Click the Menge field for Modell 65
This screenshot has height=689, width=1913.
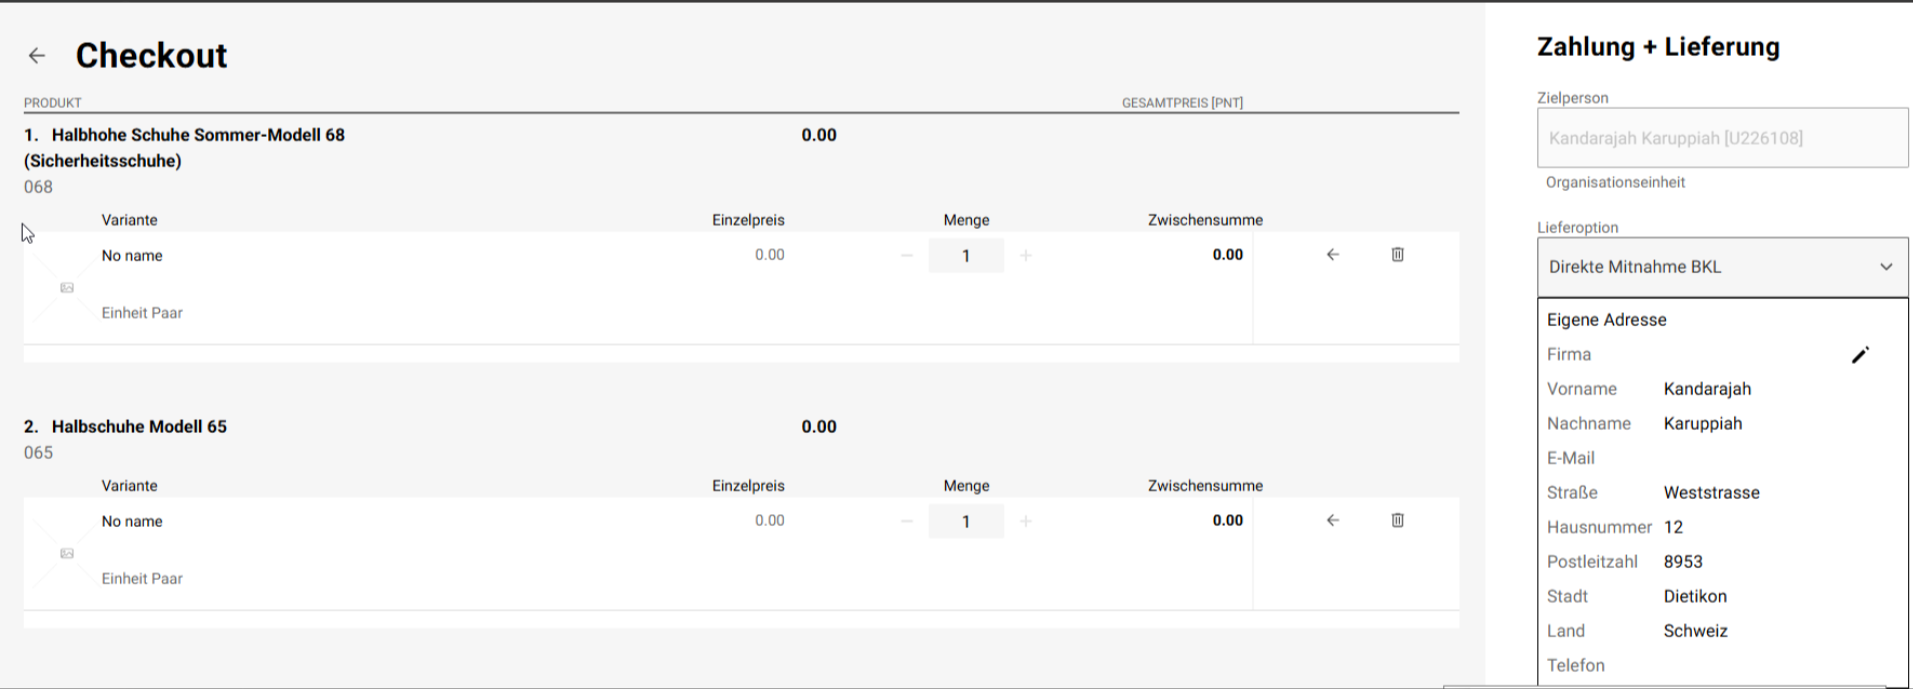point(966,522)
